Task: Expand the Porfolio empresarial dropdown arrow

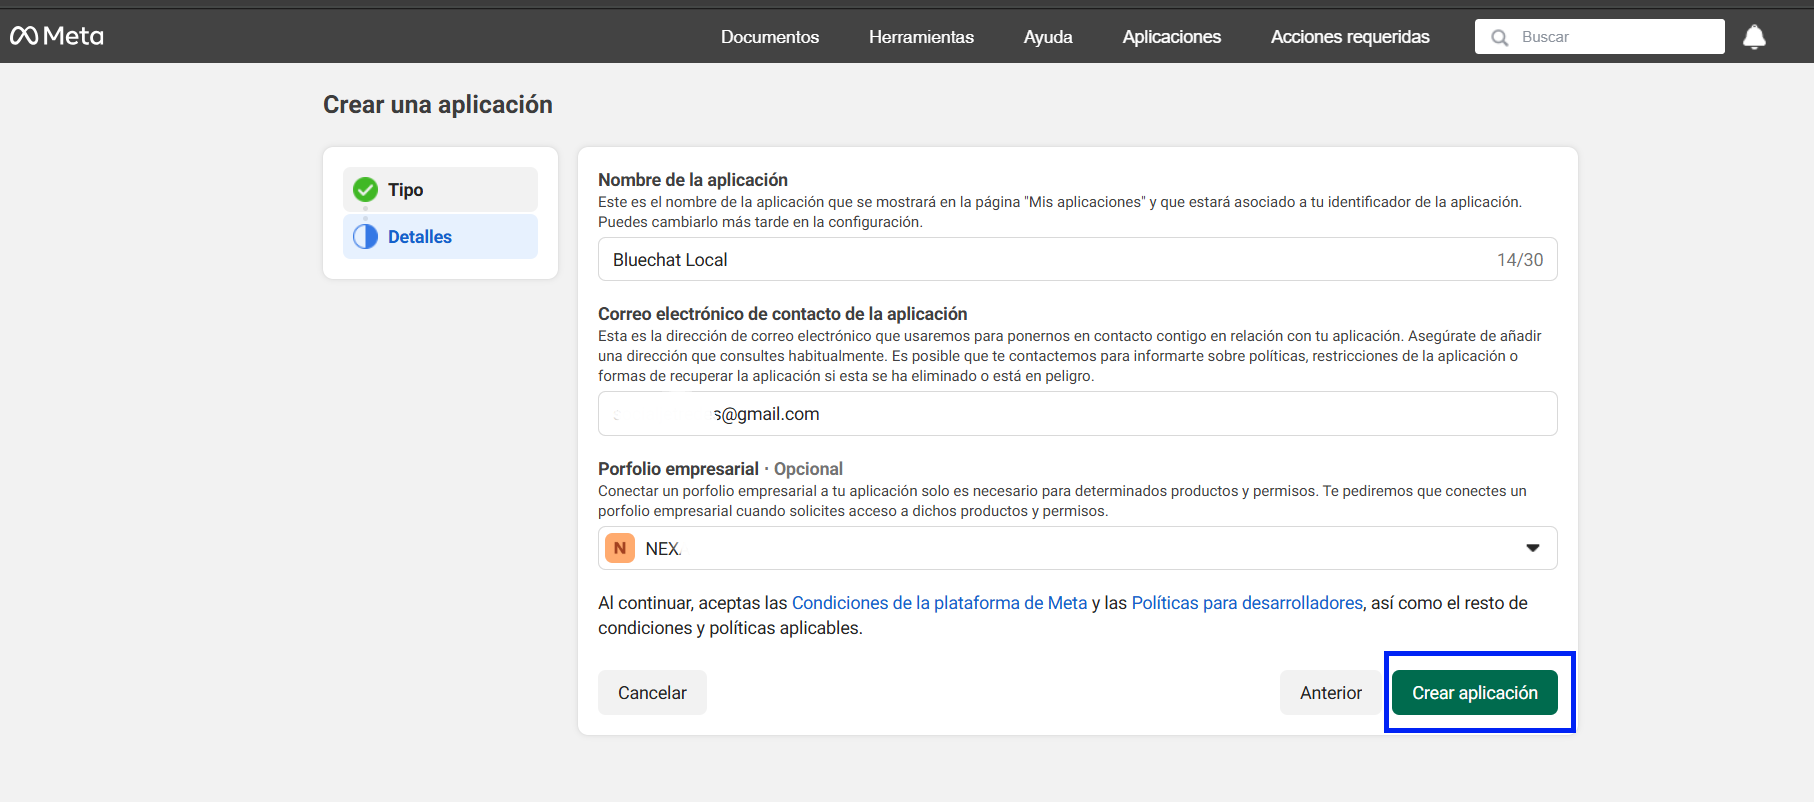Action: click(1532, 548)
